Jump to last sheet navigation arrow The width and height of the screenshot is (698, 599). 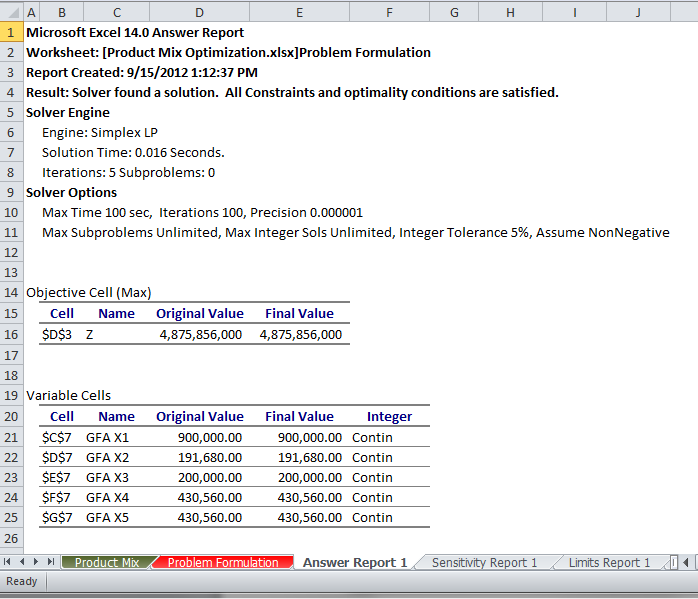[x=51, y=563]
